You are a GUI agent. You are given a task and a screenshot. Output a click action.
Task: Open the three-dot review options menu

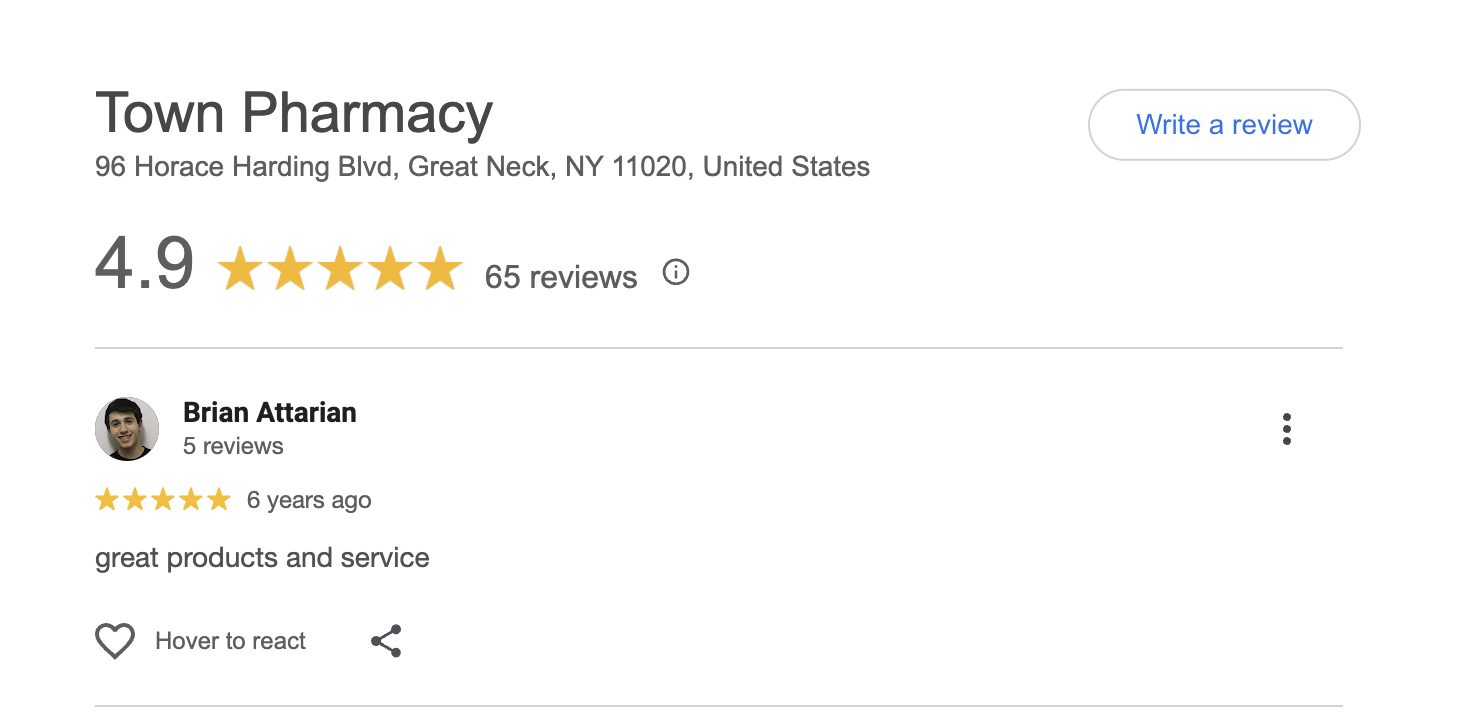pyautogui.click(x=1286, y=429)
